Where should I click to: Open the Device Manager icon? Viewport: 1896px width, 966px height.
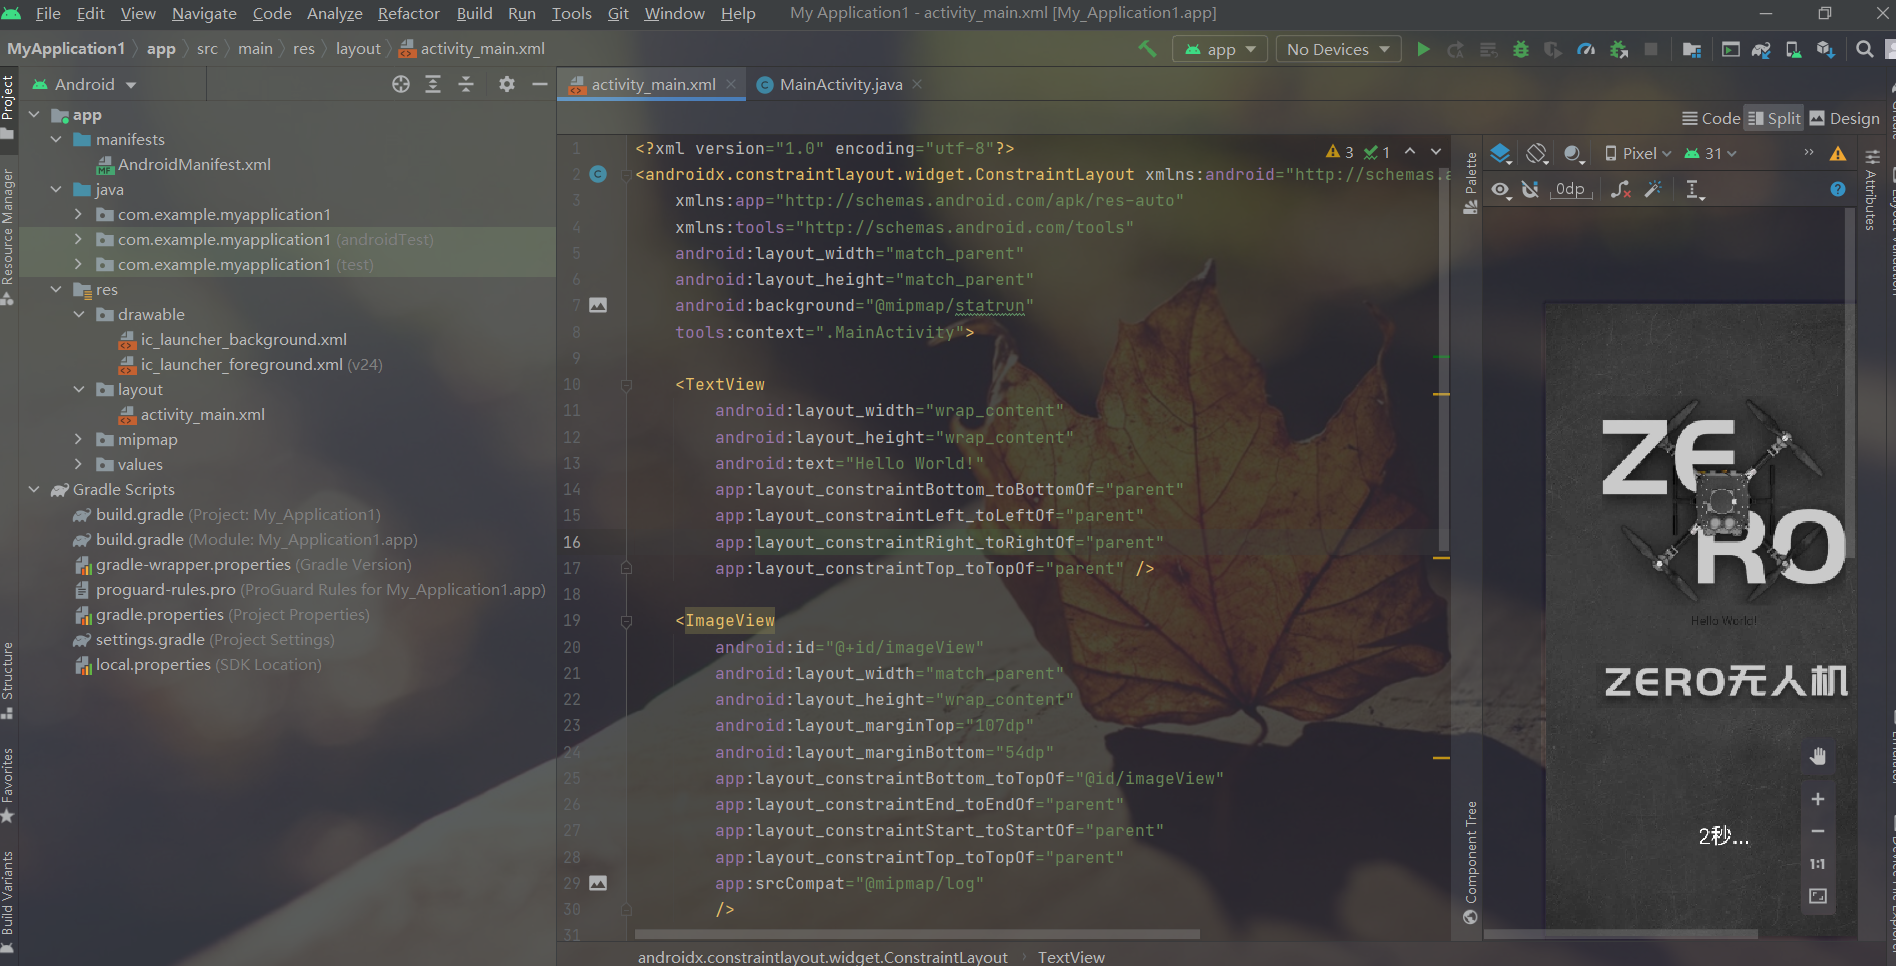pyautogui.click(x=1793, y=48)
